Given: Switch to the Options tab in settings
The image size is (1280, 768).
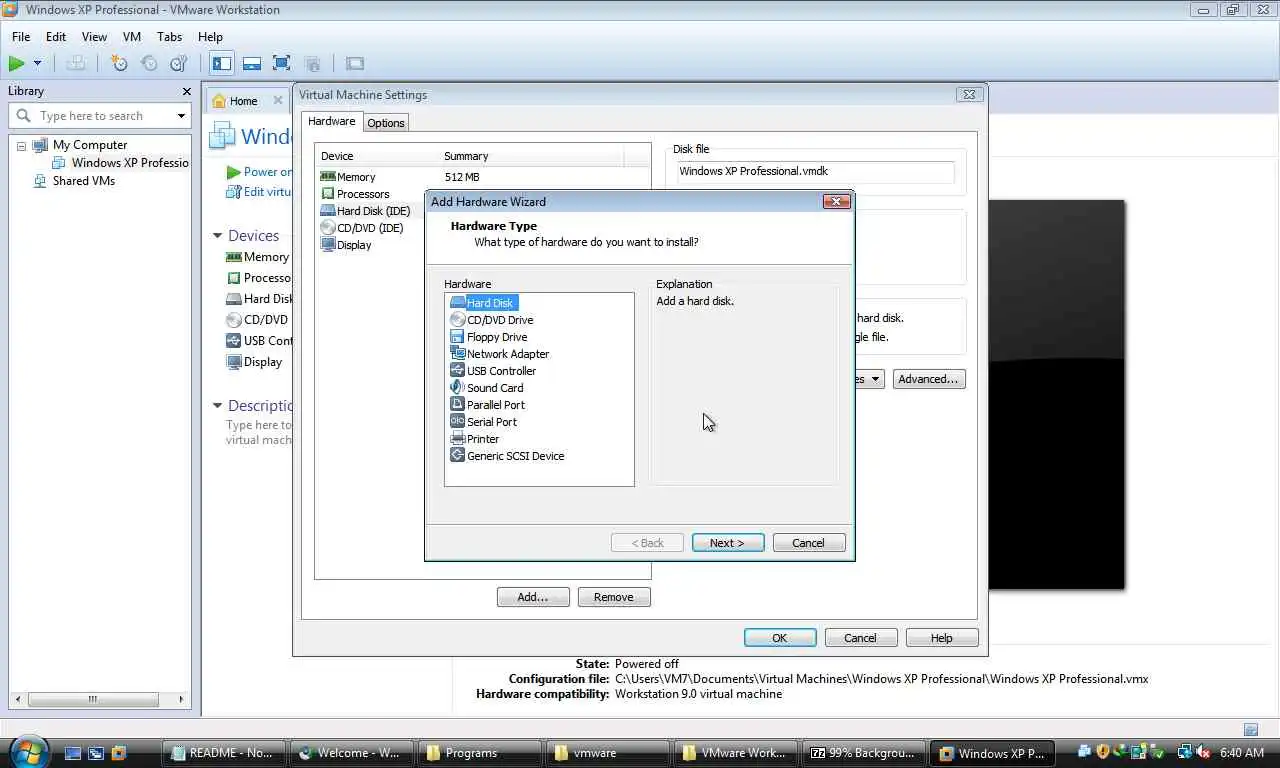Looking at the screenshot, I should pyautogui.click(x=385, y=123).
